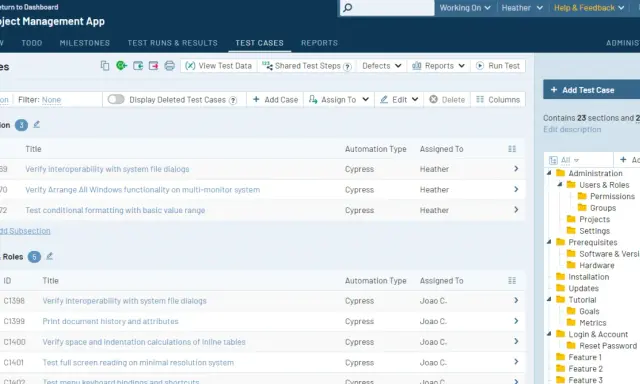Click the Columns button

pyautogui.click(x=498, y=100)
